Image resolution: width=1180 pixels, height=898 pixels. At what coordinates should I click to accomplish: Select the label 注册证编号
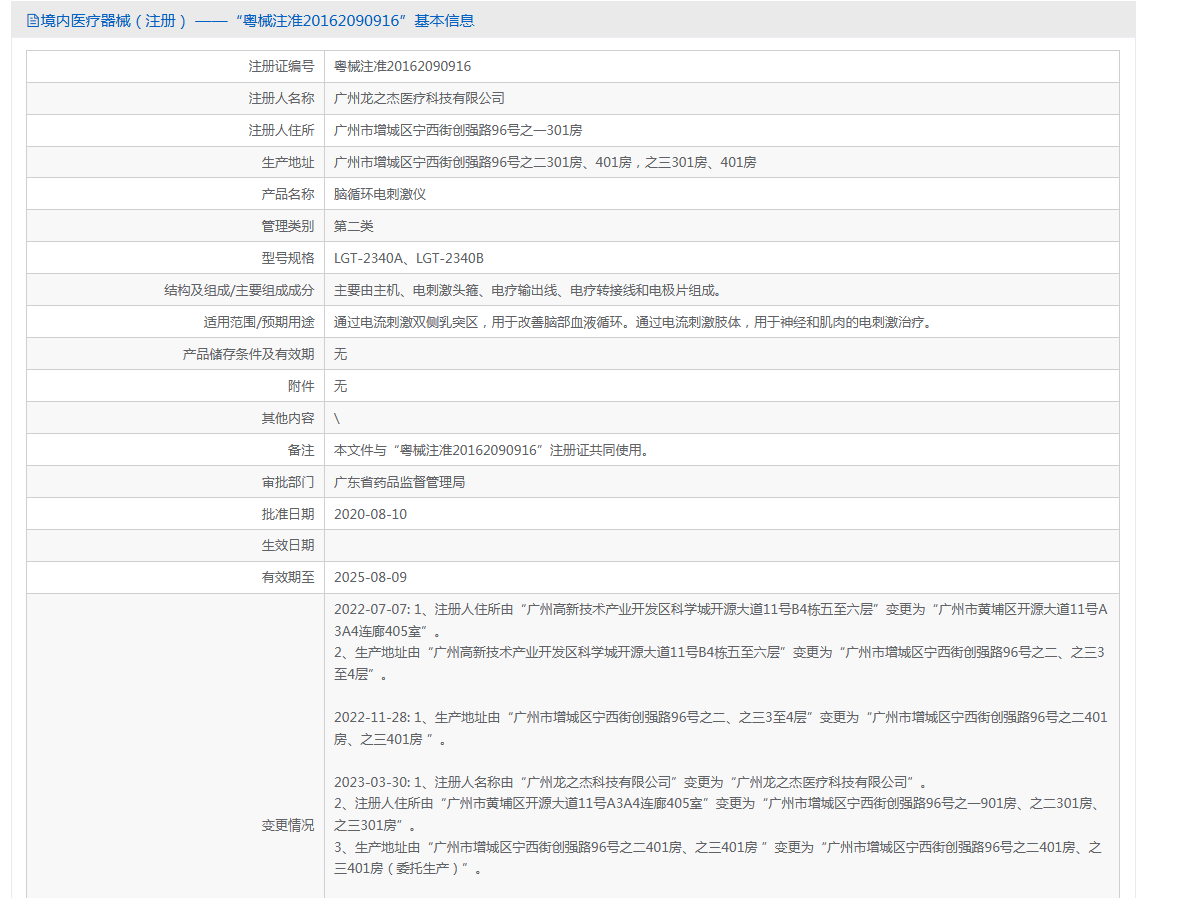pyautogui.click(x=281, y=66)
